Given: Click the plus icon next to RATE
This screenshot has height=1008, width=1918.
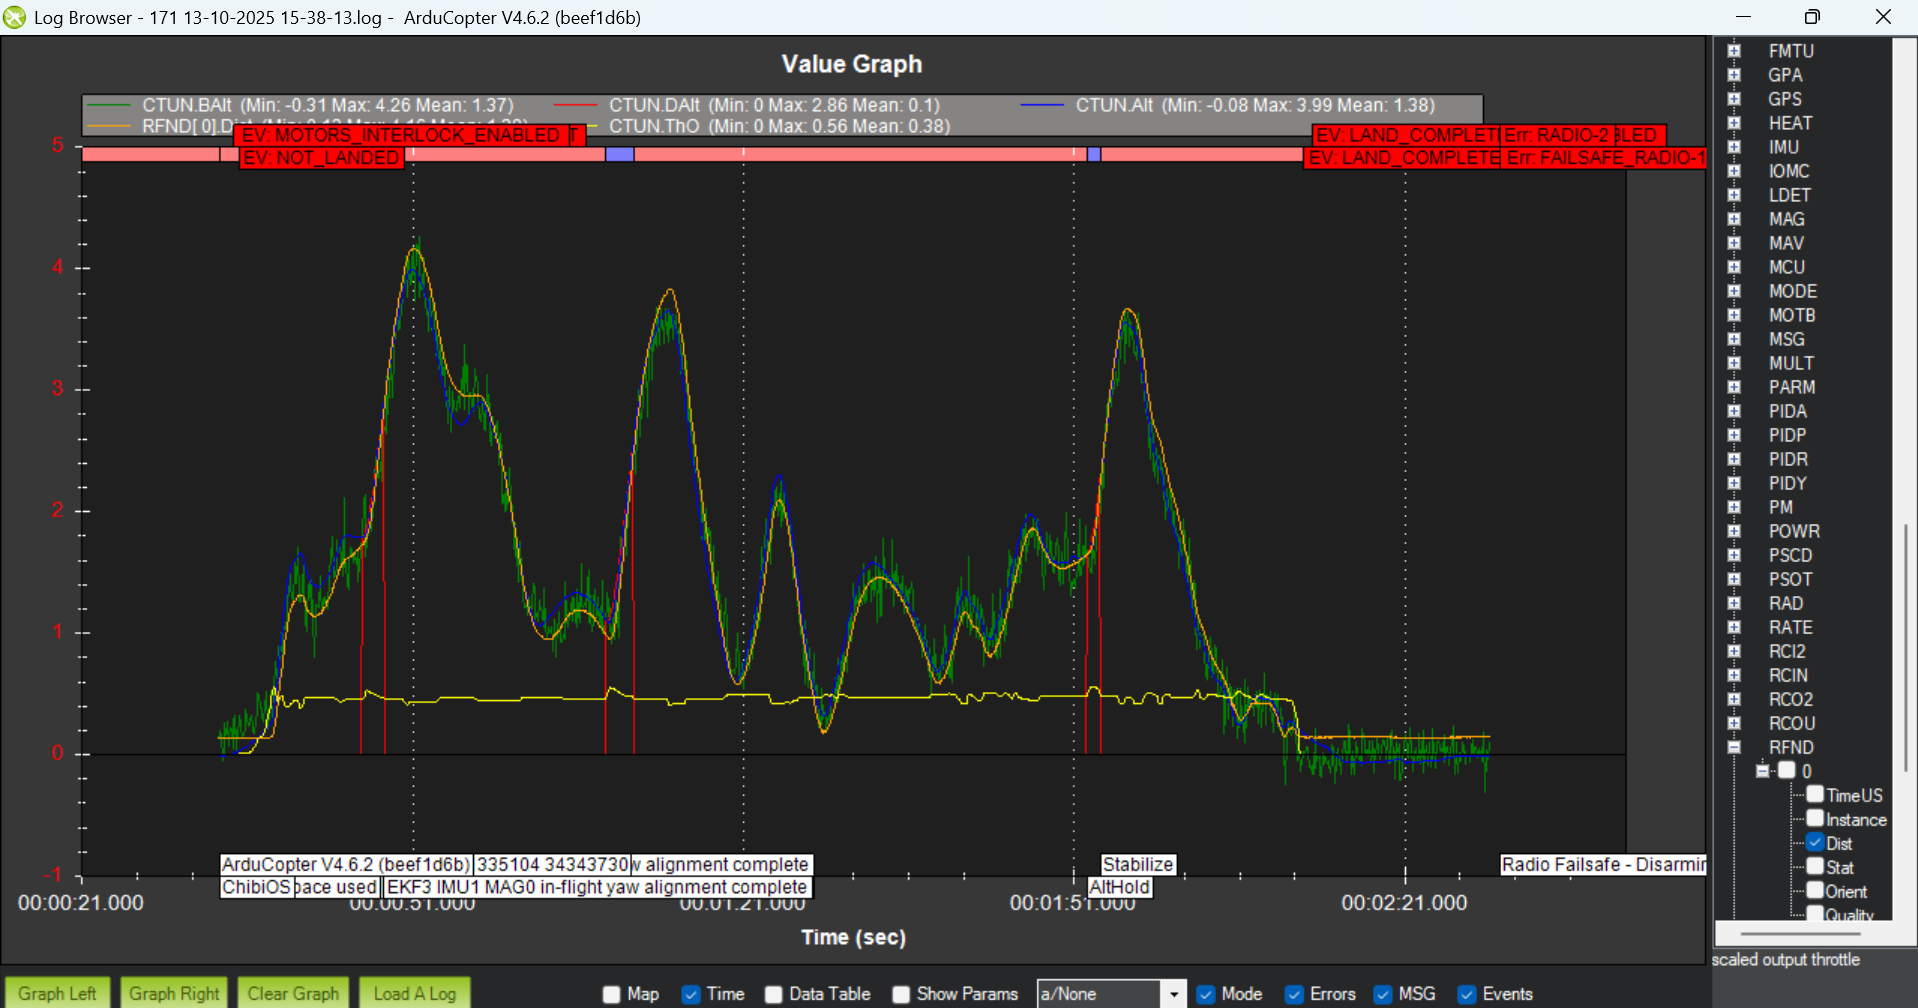Looking at the screenshot, I should pos(1734,627).
